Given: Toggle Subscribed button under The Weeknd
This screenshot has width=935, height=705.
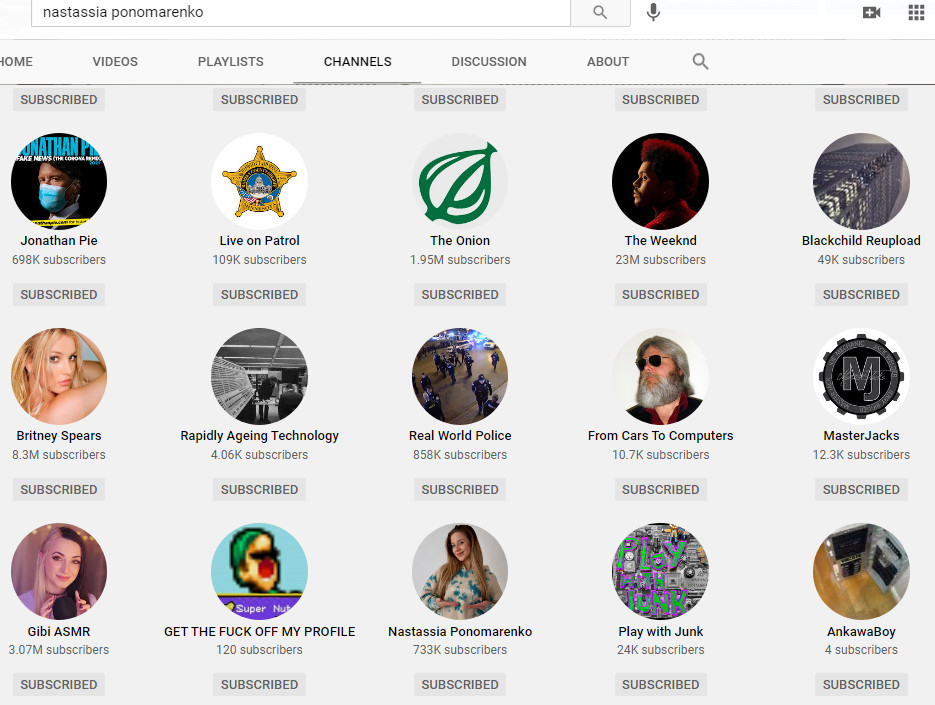Looking at the screenshot, I should pyautogui.click(x=661, y=295).
